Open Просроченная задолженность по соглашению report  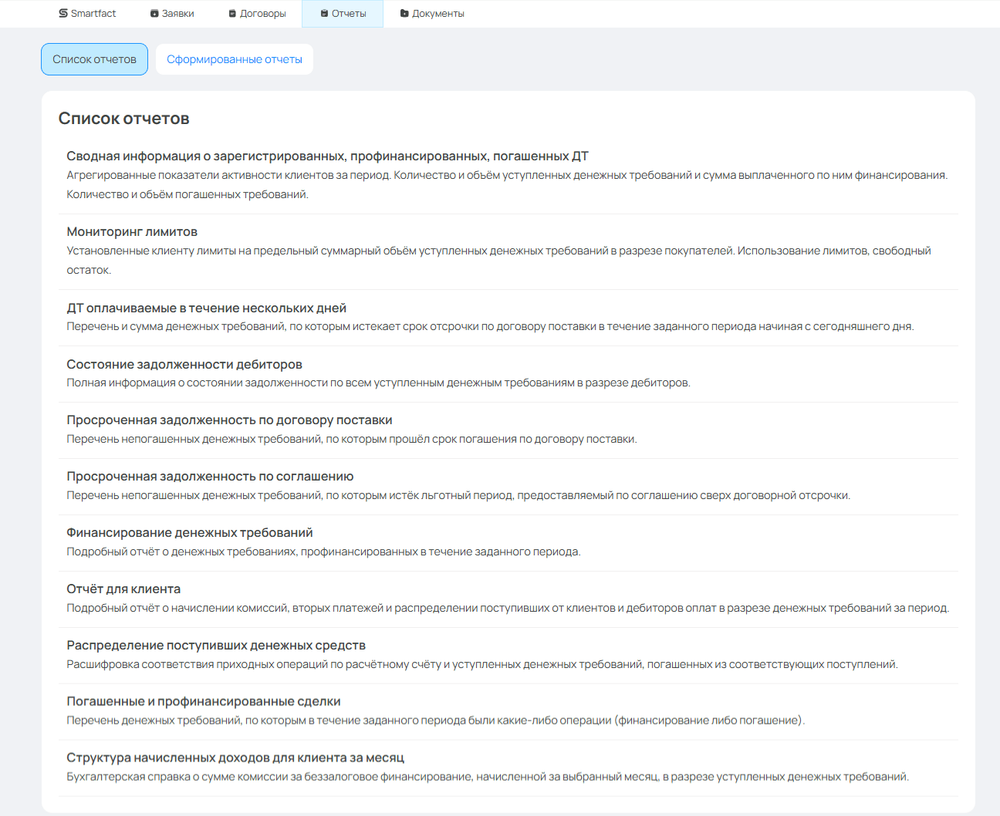coord(210,476)
